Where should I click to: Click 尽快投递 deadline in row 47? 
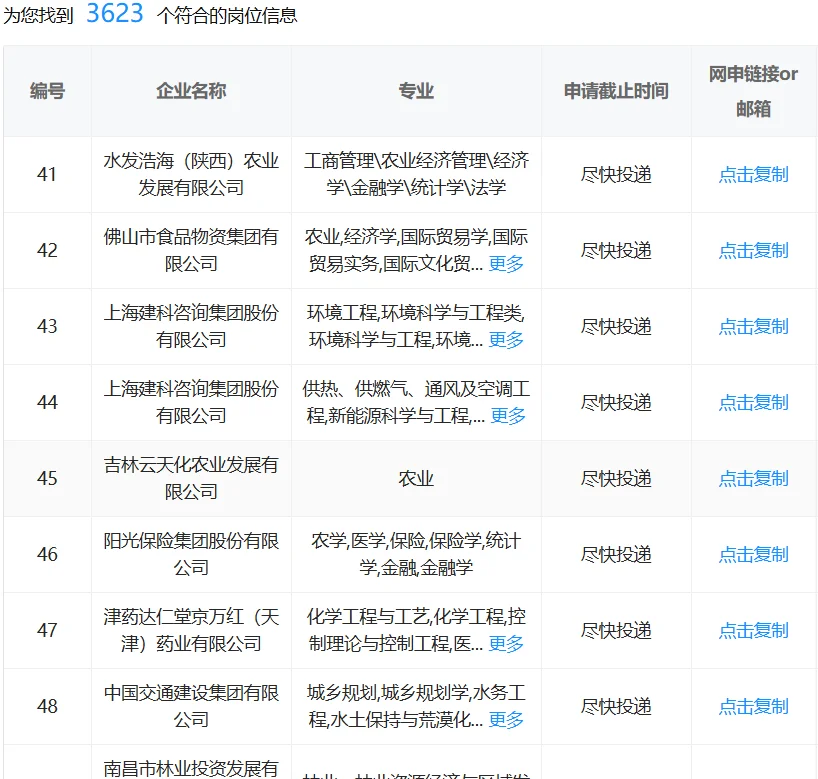[616, 630]
